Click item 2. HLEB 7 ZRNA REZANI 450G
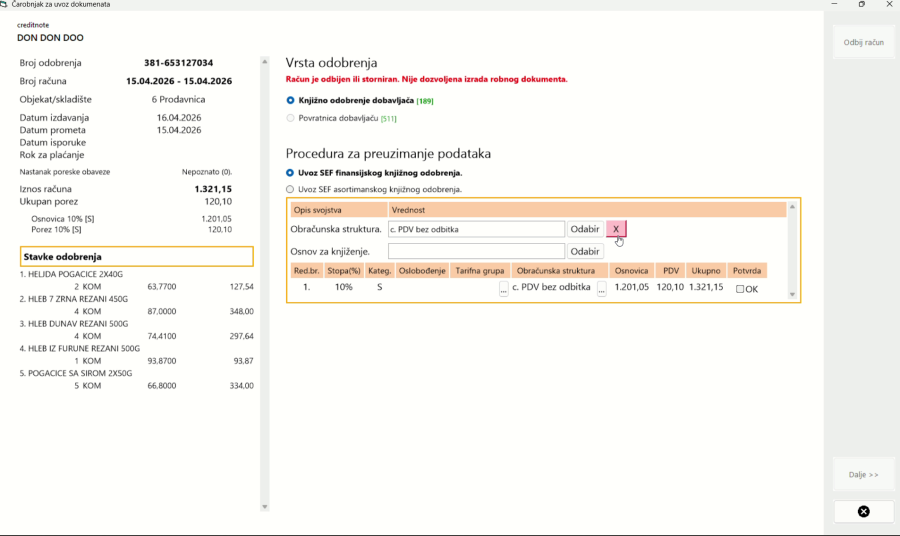900x536 pixels. coord(73,299)
